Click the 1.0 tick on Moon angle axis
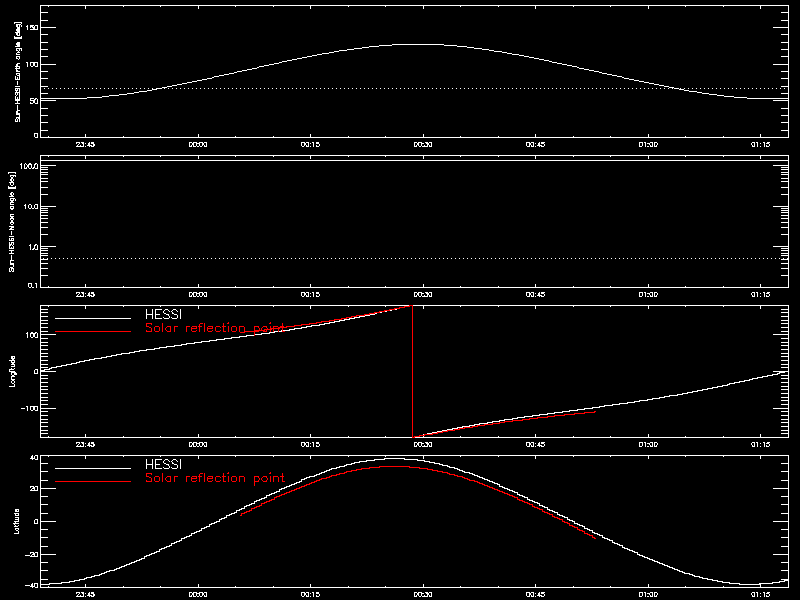The height and width of the screenshot is (600, 800). coord(33,247)
